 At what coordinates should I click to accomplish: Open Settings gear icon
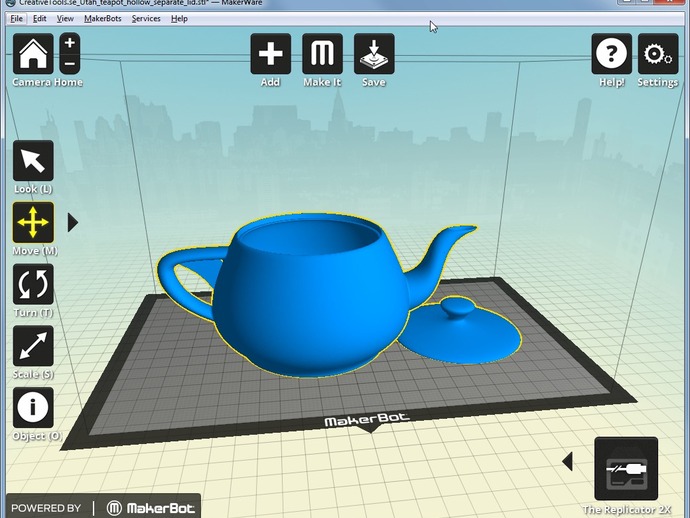tap(658, 54)
